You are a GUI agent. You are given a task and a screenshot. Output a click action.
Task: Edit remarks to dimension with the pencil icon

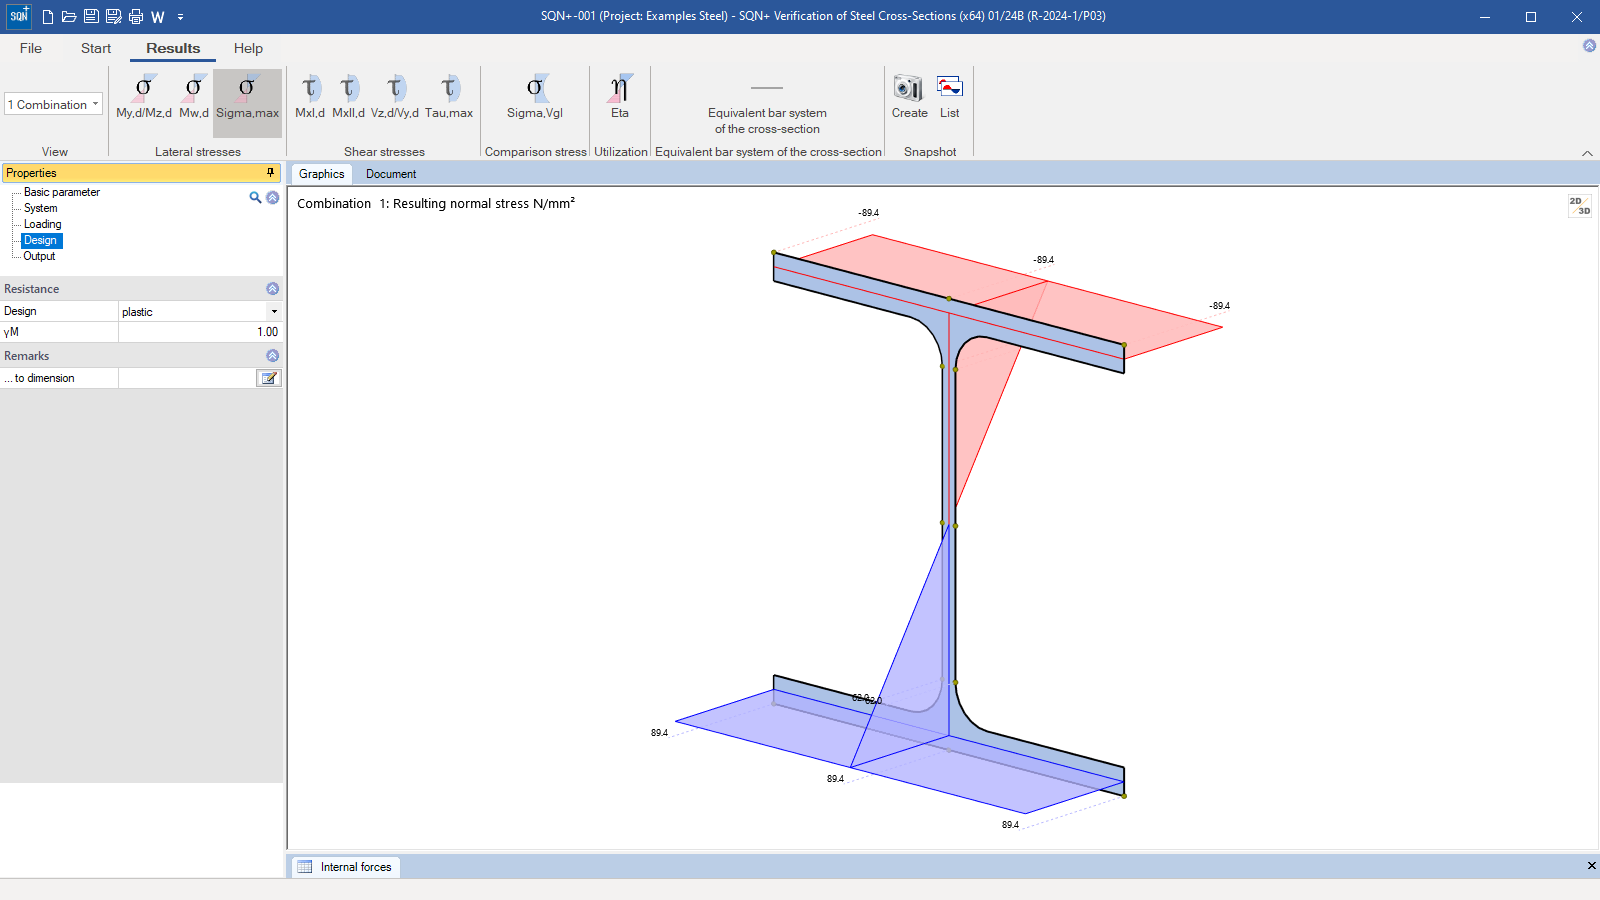click(268, 378)
